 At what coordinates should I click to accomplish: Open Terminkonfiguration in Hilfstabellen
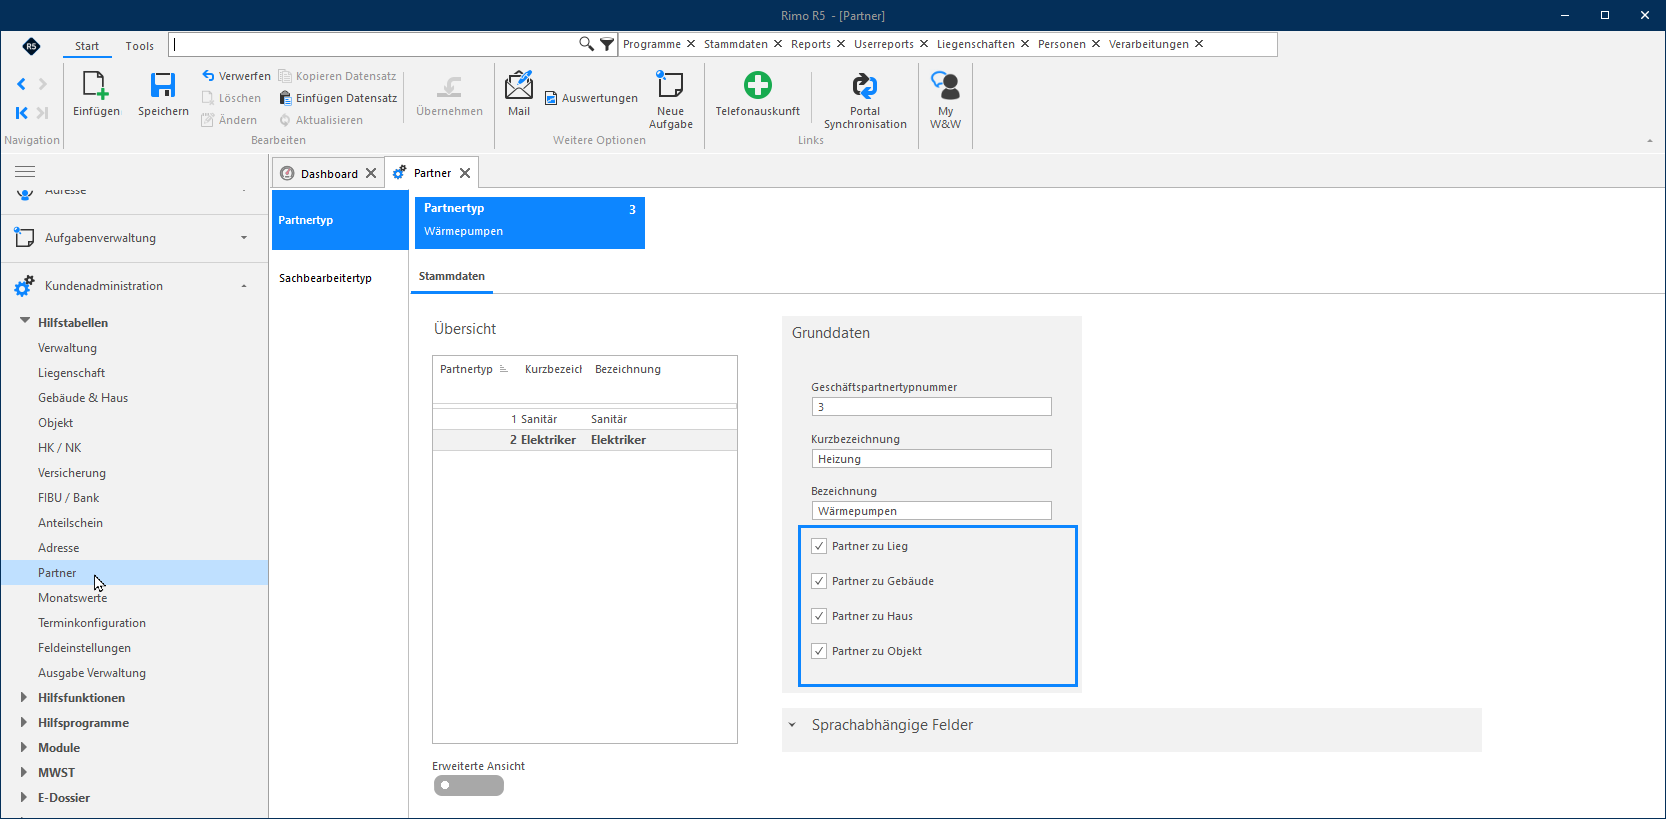tap(92, 623)
